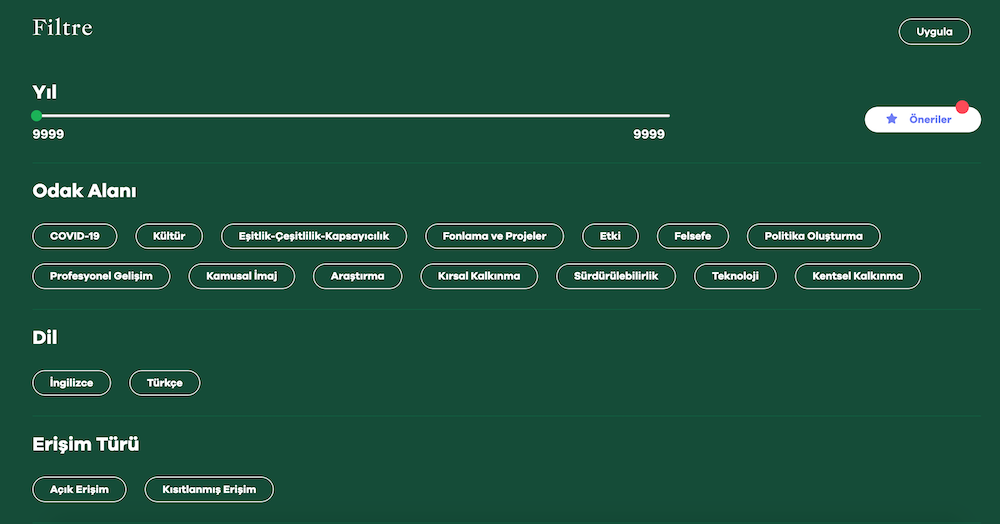Click the star icon in Öneriler
Viewport: 1000px width, 524px height.
pos(892,119)
